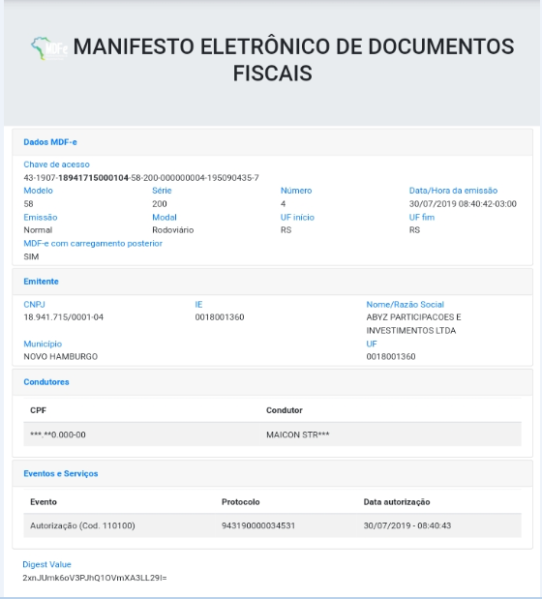Screen dimensions: 542x599
Task: Click the 'Modal' label
Action: click(164, 217)
